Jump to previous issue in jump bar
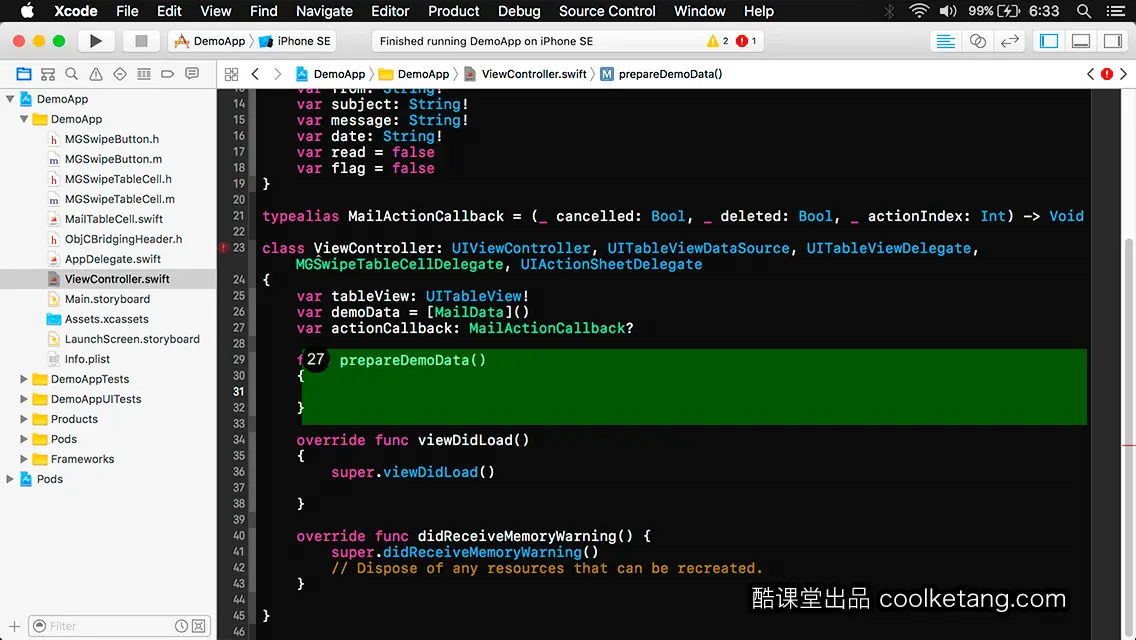 (1090, 74)
